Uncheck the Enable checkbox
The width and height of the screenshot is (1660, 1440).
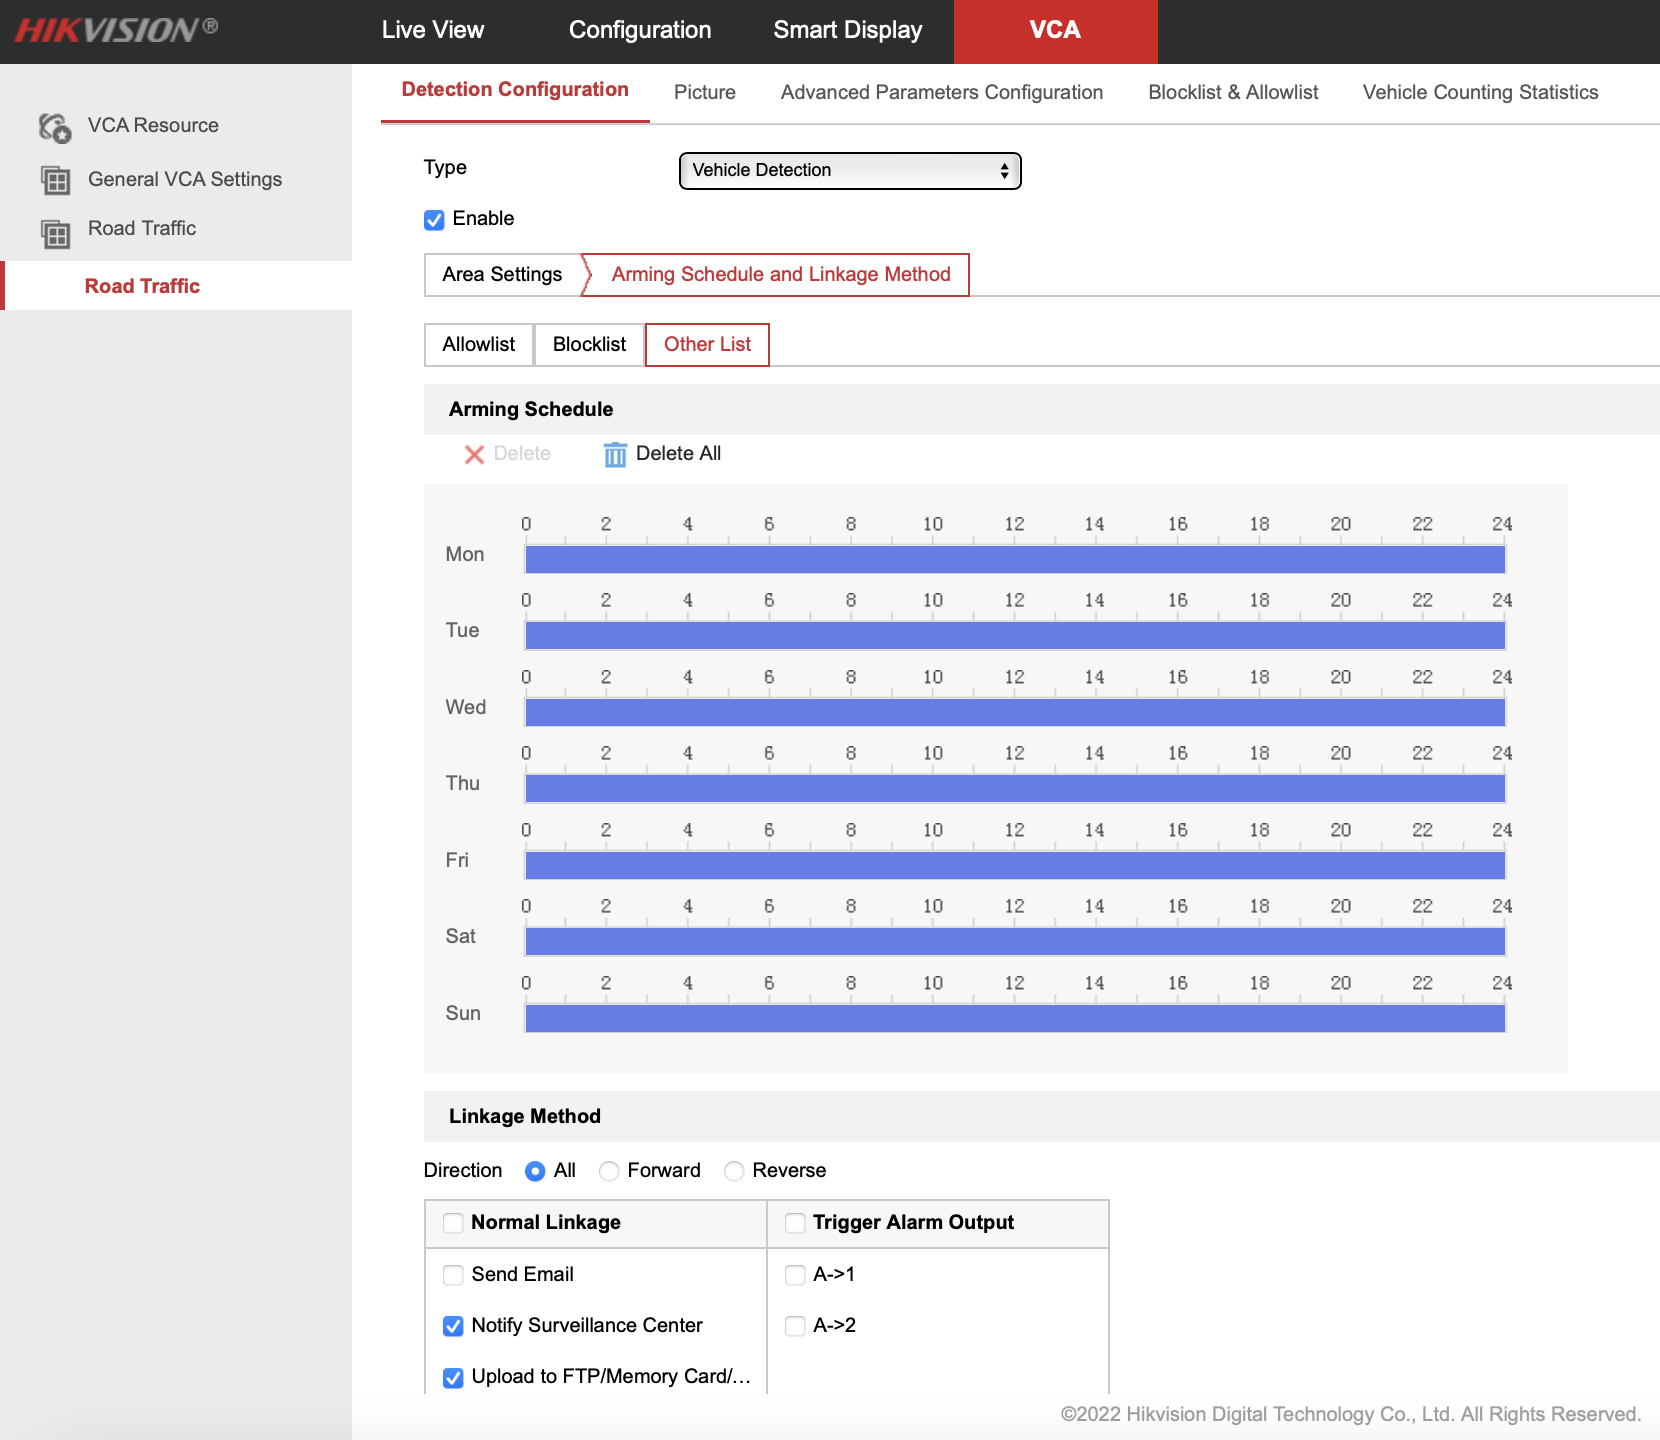(434, 220)
